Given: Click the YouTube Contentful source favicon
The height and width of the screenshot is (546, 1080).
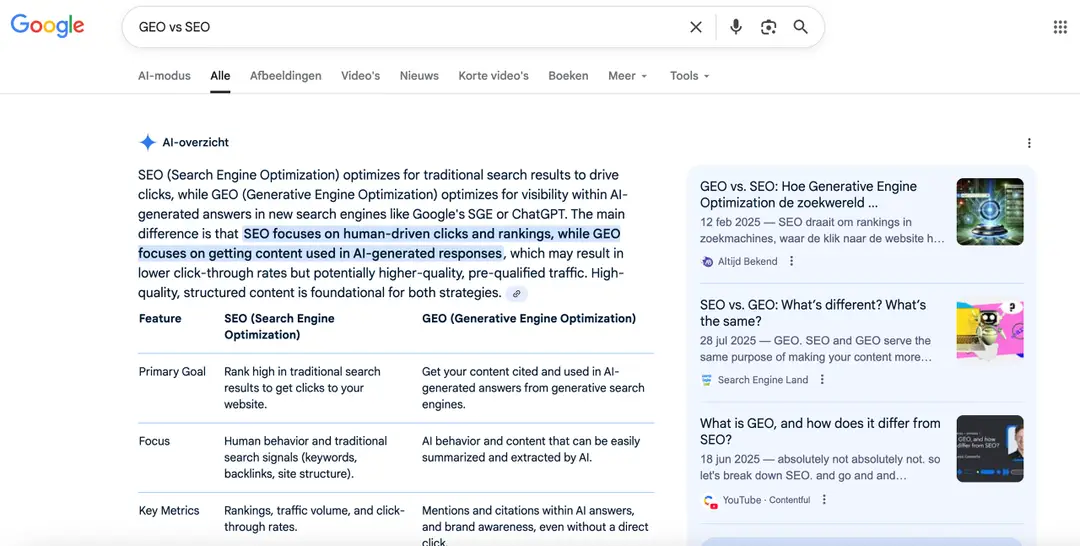Looking at the screenshot, I should [709, 501].
